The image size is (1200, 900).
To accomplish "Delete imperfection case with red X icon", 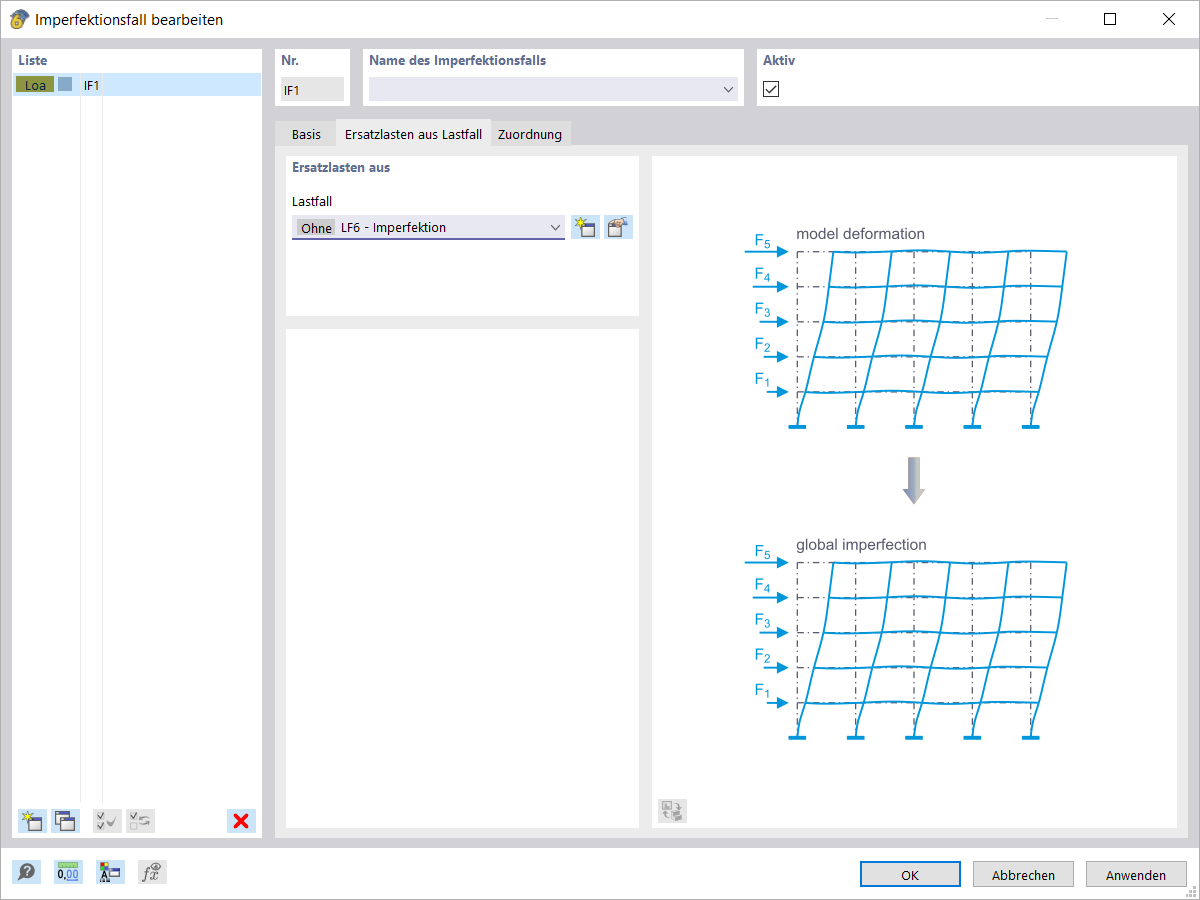I will (x=240, y=820).
